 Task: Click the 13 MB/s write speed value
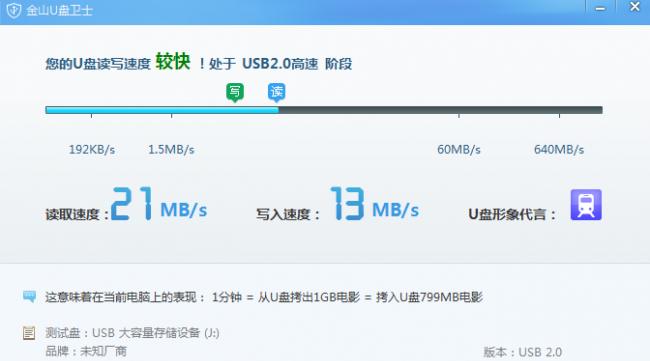coord(374,204)
